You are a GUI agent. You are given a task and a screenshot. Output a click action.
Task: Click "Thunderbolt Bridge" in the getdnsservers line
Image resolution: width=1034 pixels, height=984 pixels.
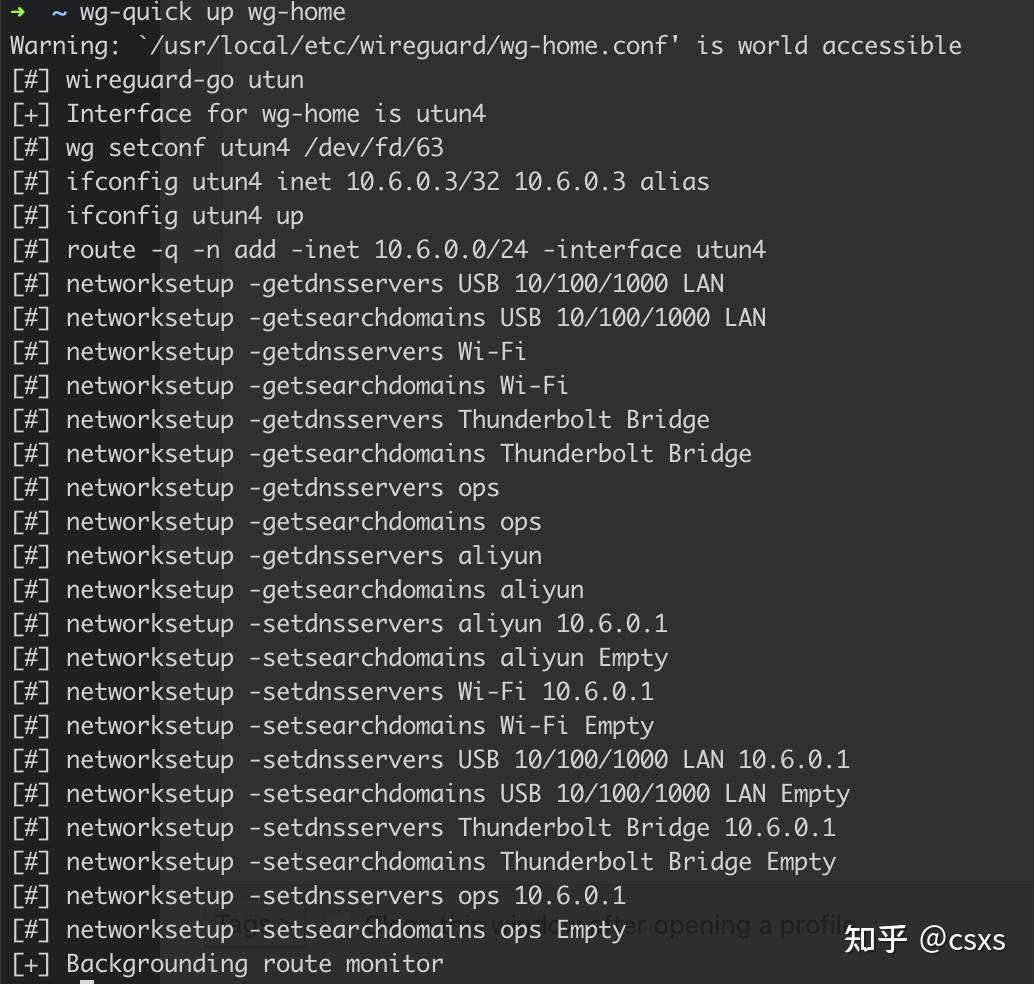pyautogui.click(x=584, y=420)
